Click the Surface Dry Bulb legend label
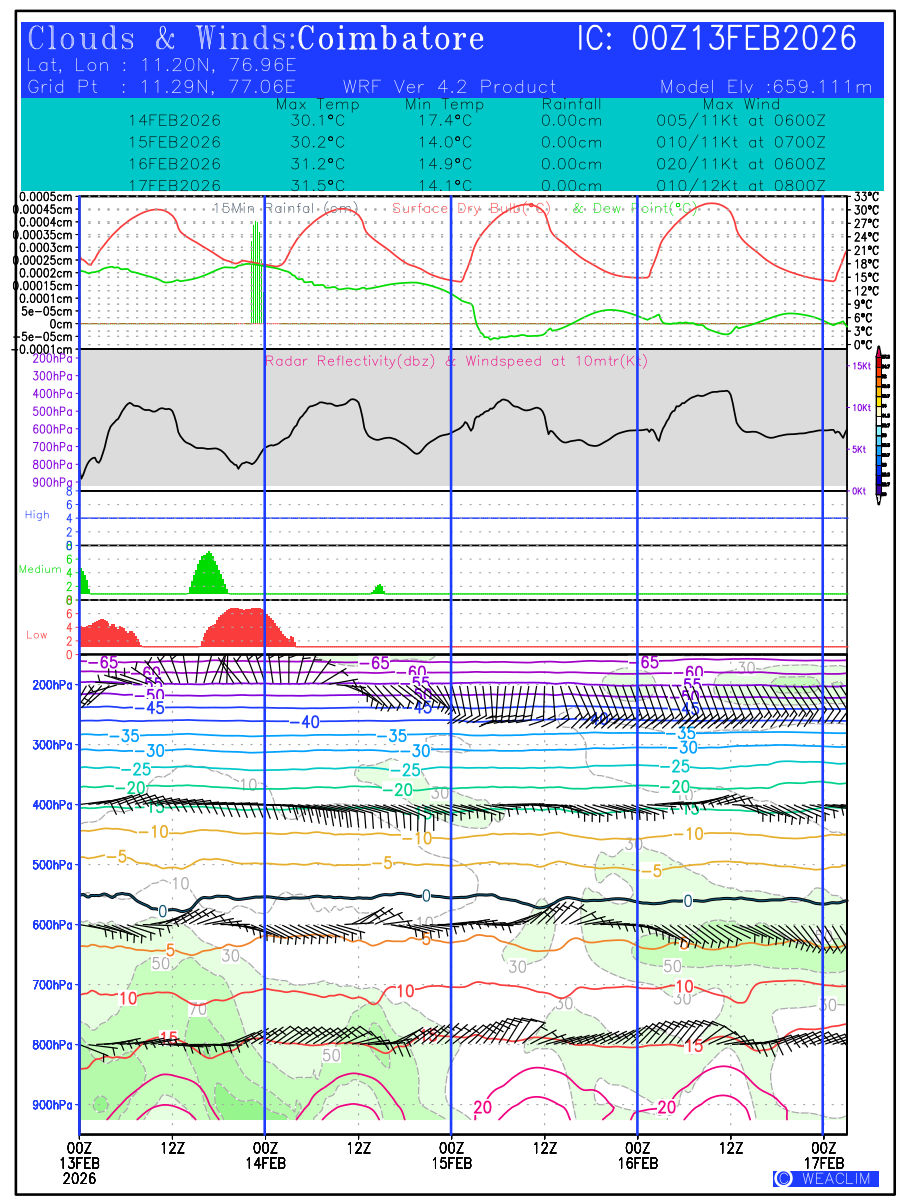 click(471, 208)
